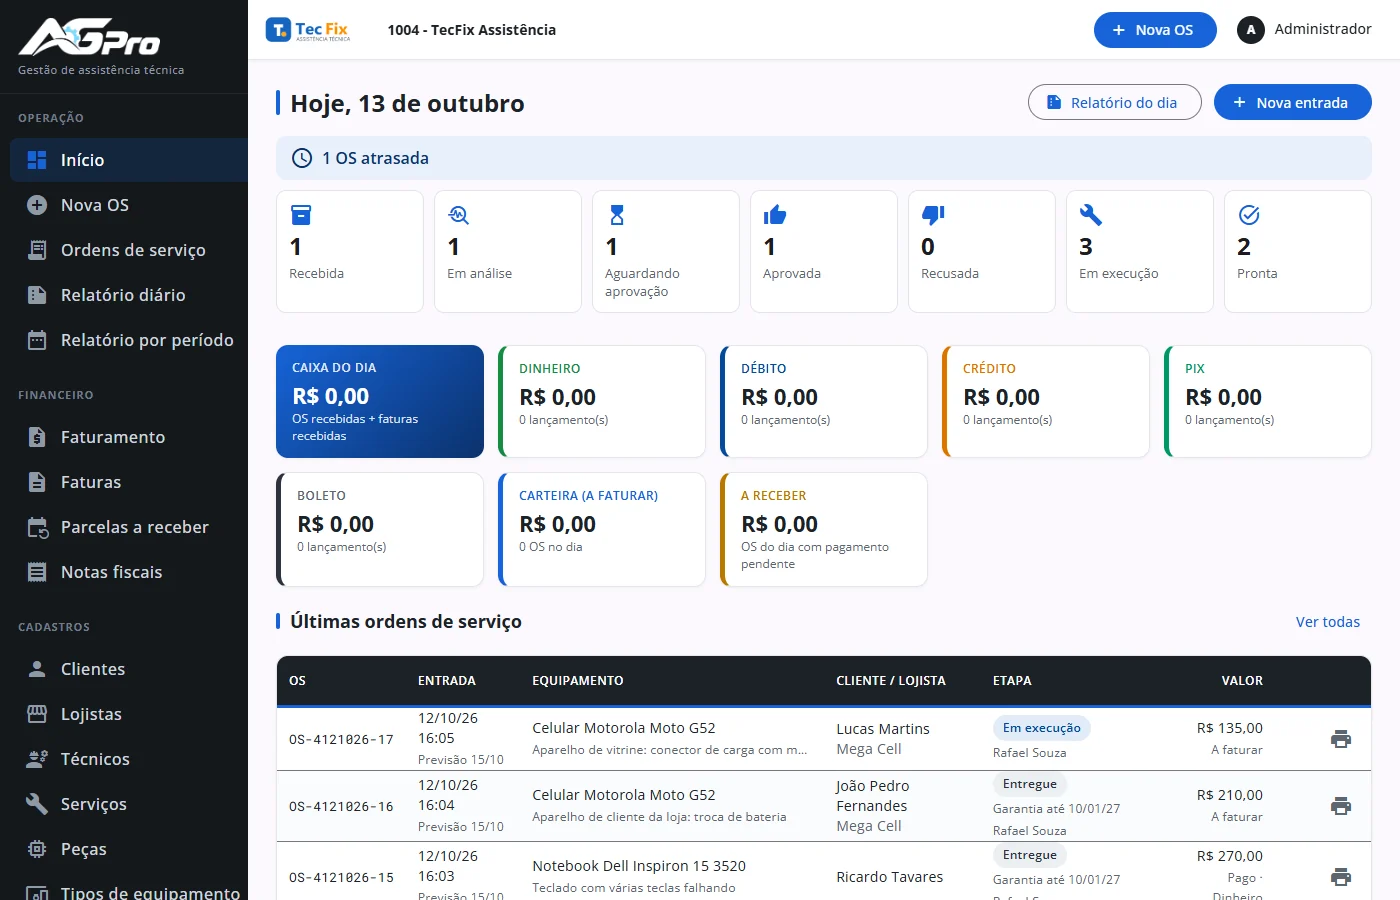Screen dimensions: 1400x900
Task: Open Notas fiscais from the sidebar
Action: (129, 572)
